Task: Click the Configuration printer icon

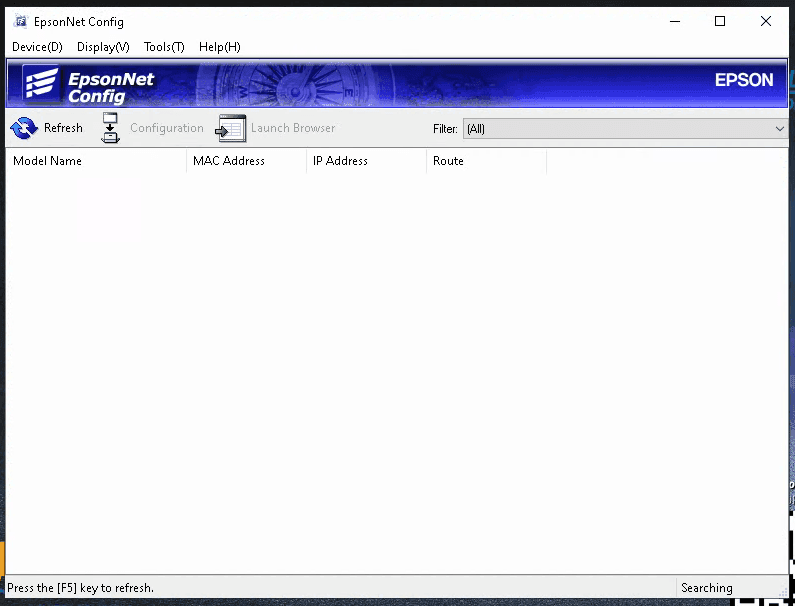Action: pos(110,128)
